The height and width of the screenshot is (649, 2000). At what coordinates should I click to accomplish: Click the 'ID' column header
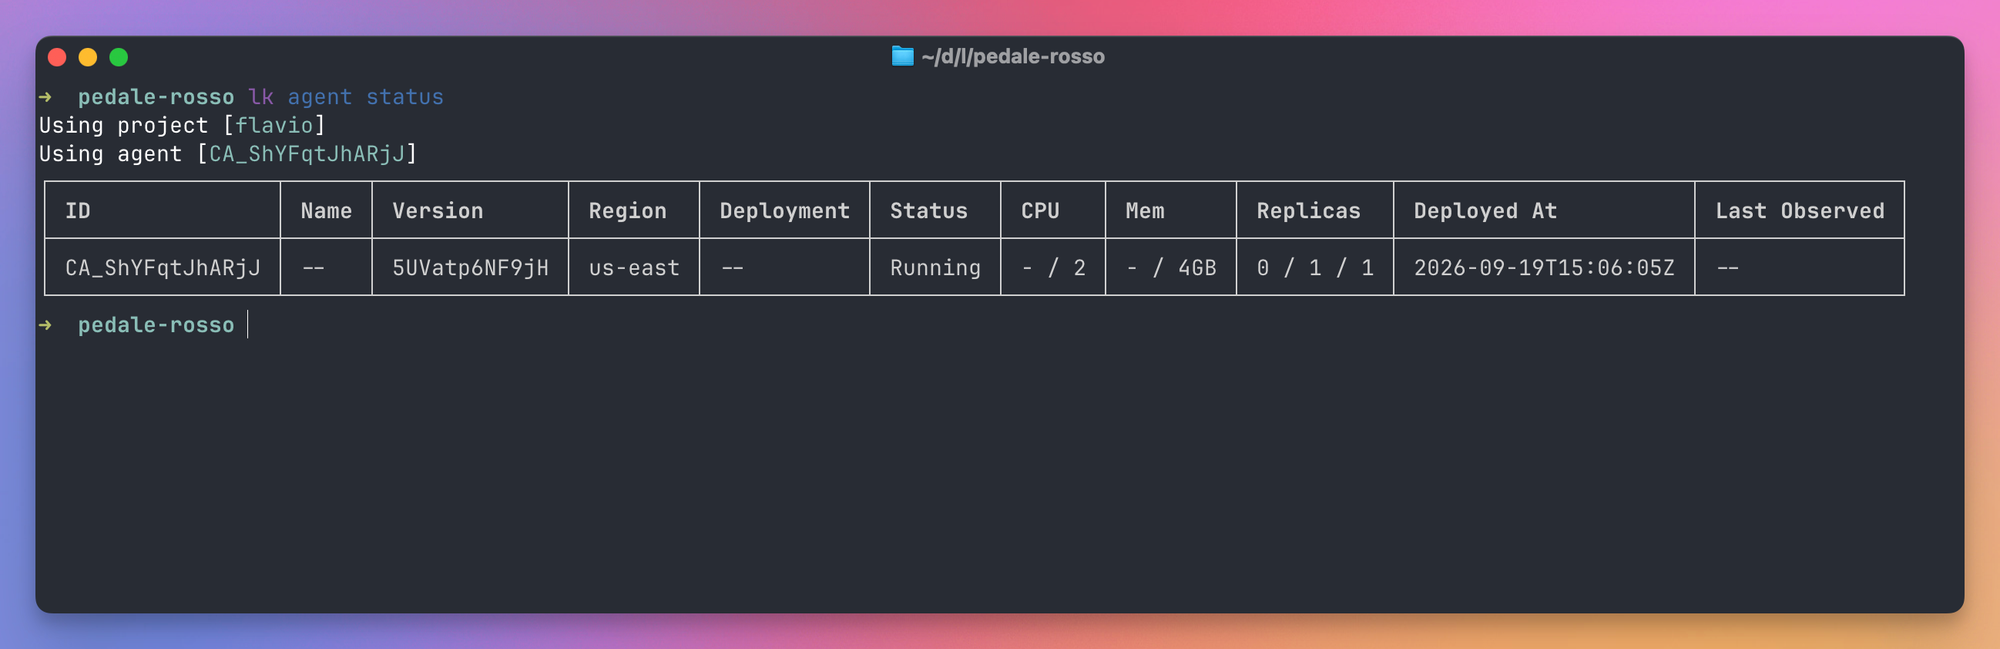78,211
